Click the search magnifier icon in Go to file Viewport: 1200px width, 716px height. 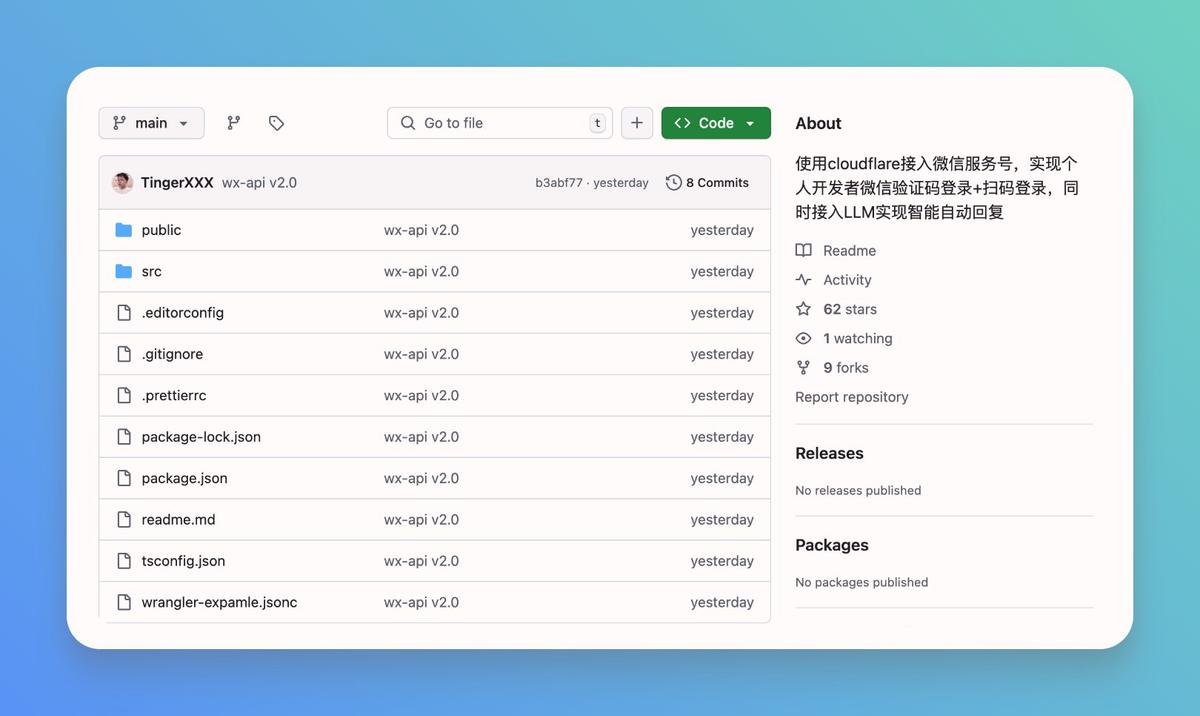tap(408, 123)
